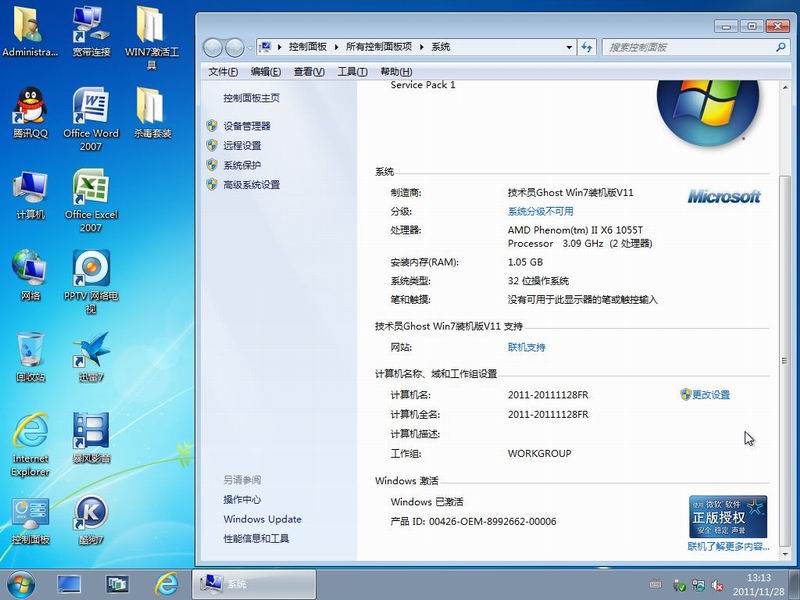Click the 系统 taskbar window button

[254, 584]
